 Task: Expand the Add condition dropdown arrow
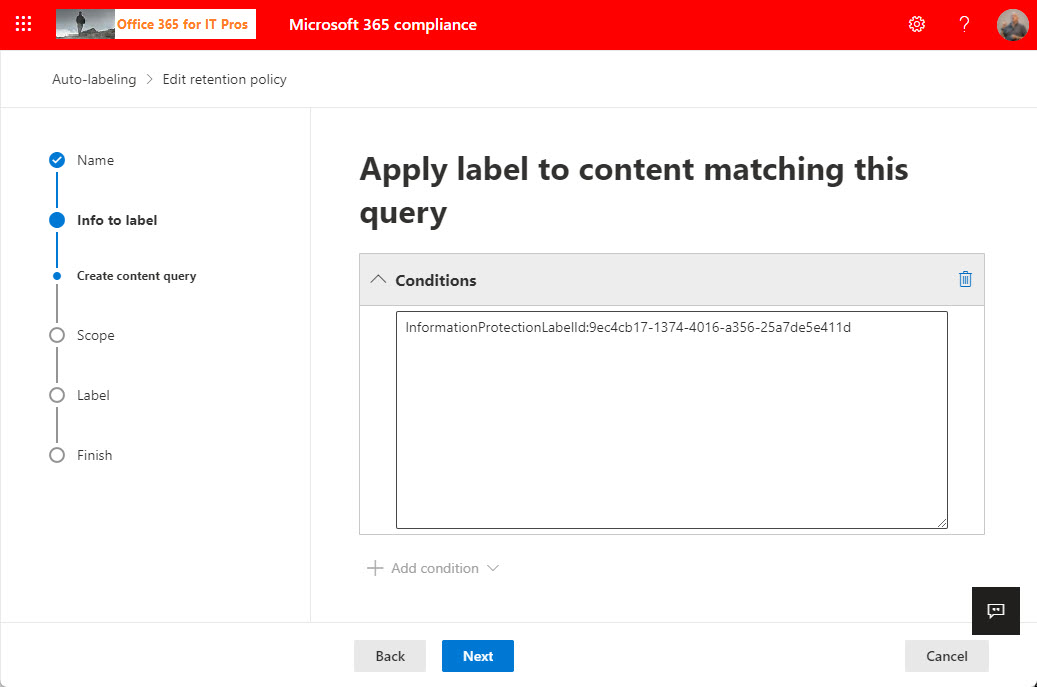(492, 568)
